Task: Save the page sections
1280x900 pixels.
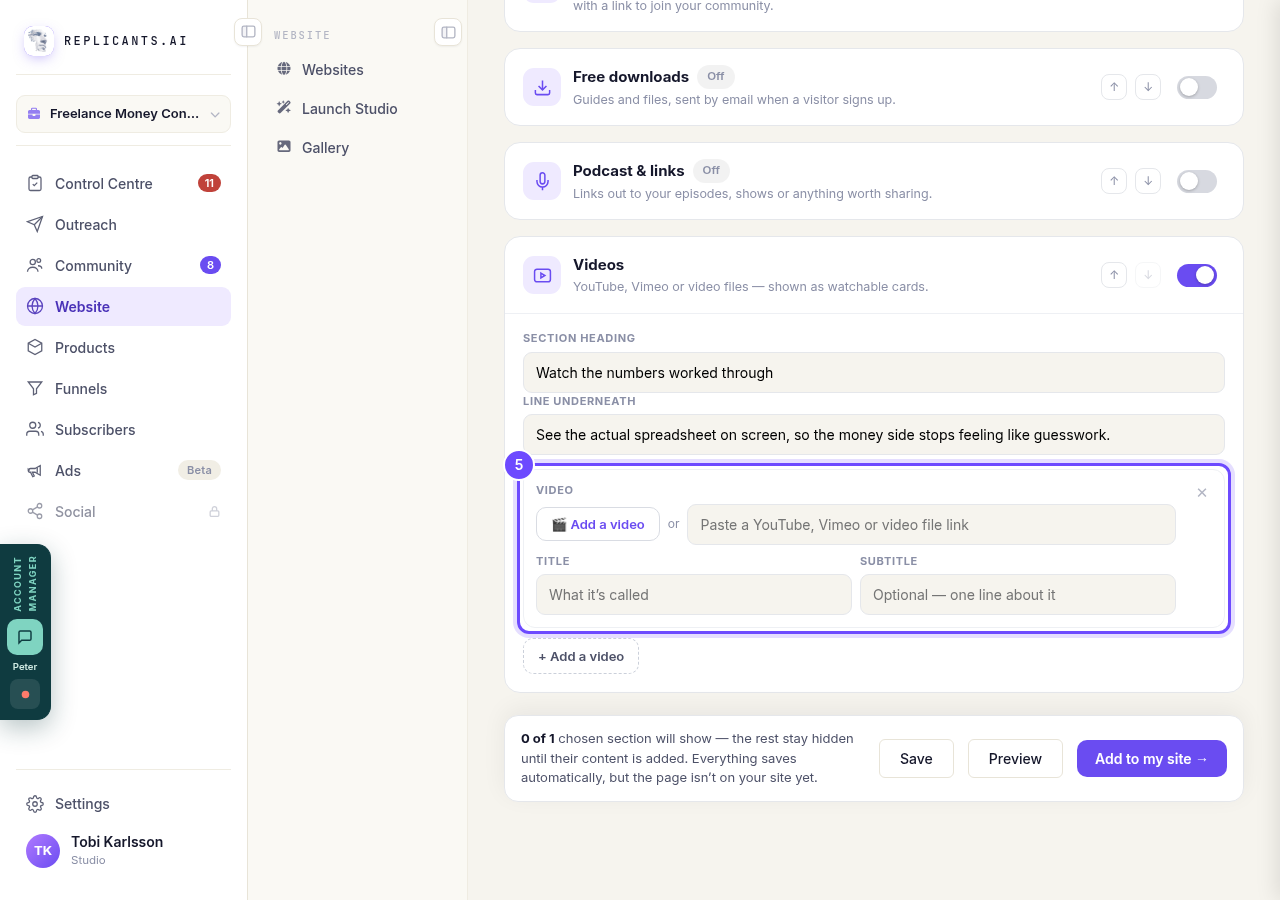Action: 916,759
